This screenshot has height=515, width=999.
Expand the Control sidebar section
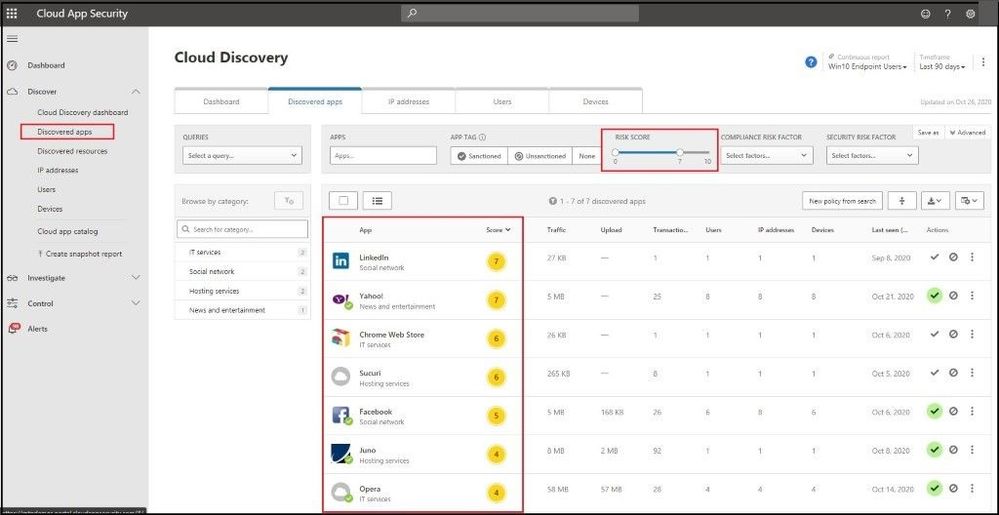[x=136, y=303]
